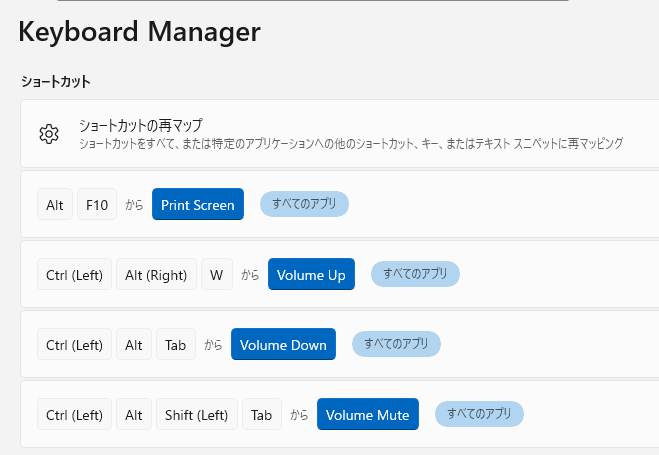Viewport: 659px width, 455px height.
Task: Select the Shift (Left) key chip
Action: 197,415
